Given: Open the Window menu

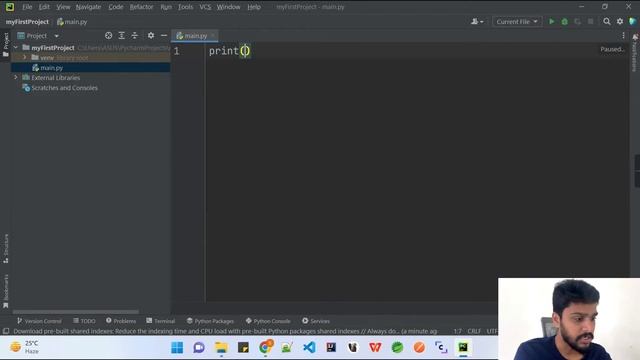Looking at the screenshot, I should 228,7.
